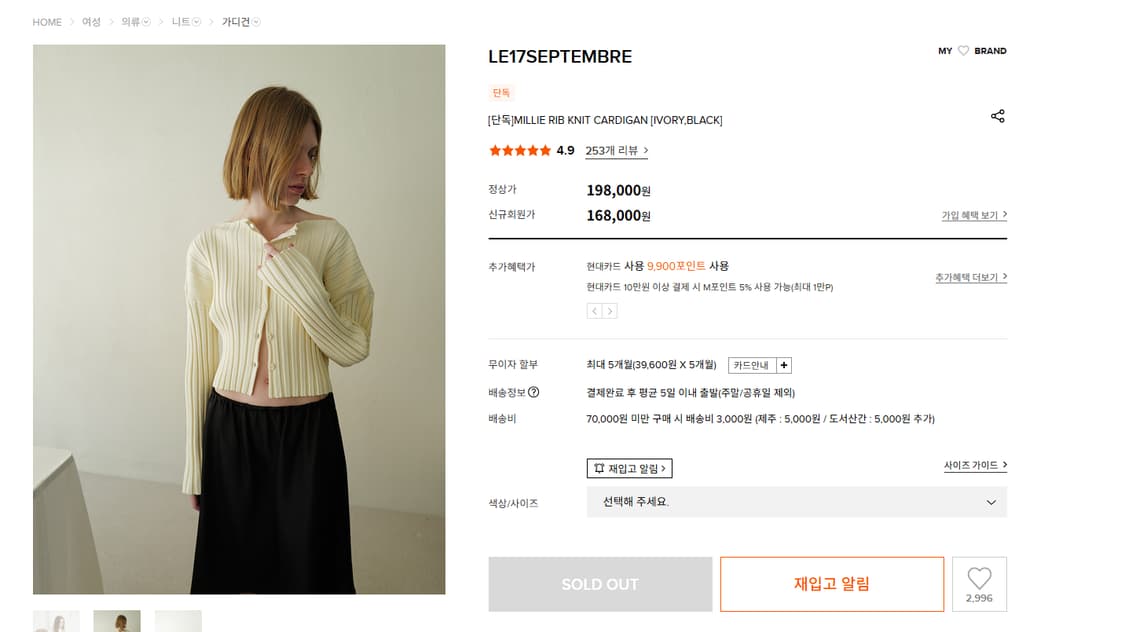
Task: Click the five-star rating stars
Action: 520,150
